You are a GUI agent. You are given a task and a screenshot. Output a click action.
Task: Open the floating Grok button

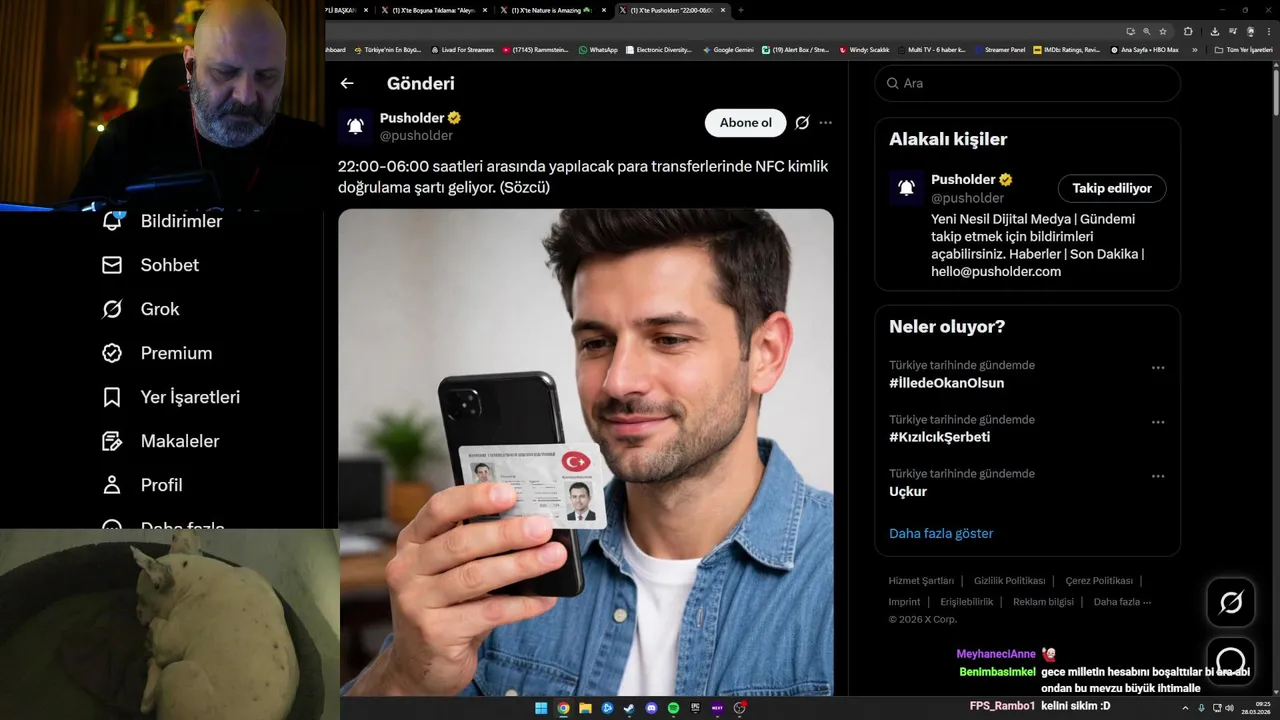[1231, 602]
